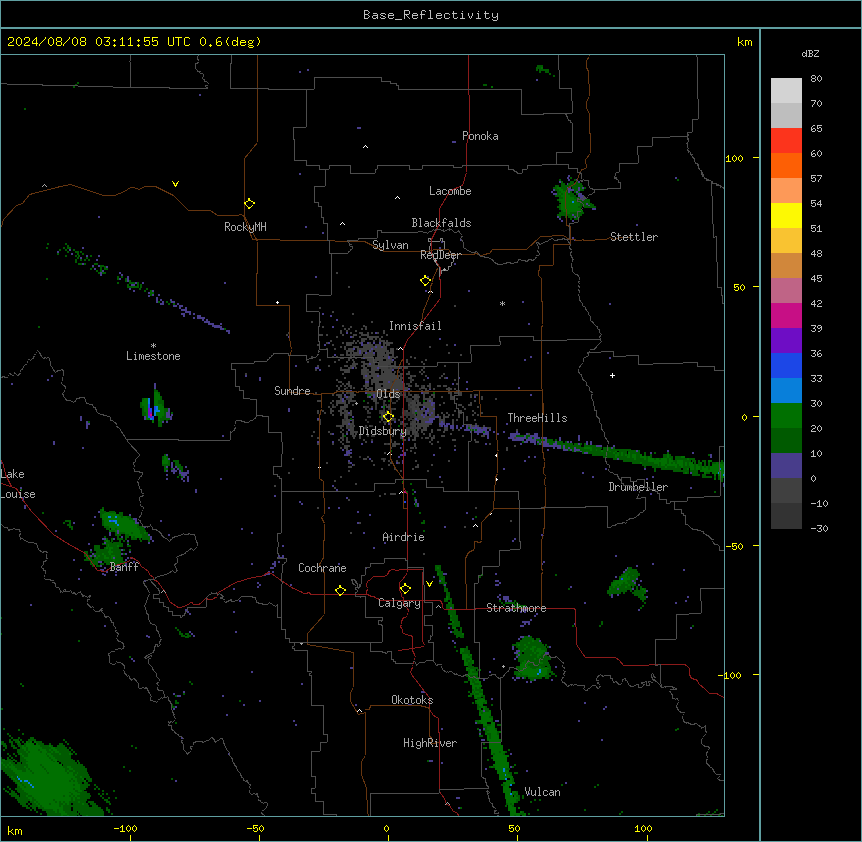Click the red 65 dBZ legend swatch
Viewport: 862px width, 842px height.
tap(786, 141)
